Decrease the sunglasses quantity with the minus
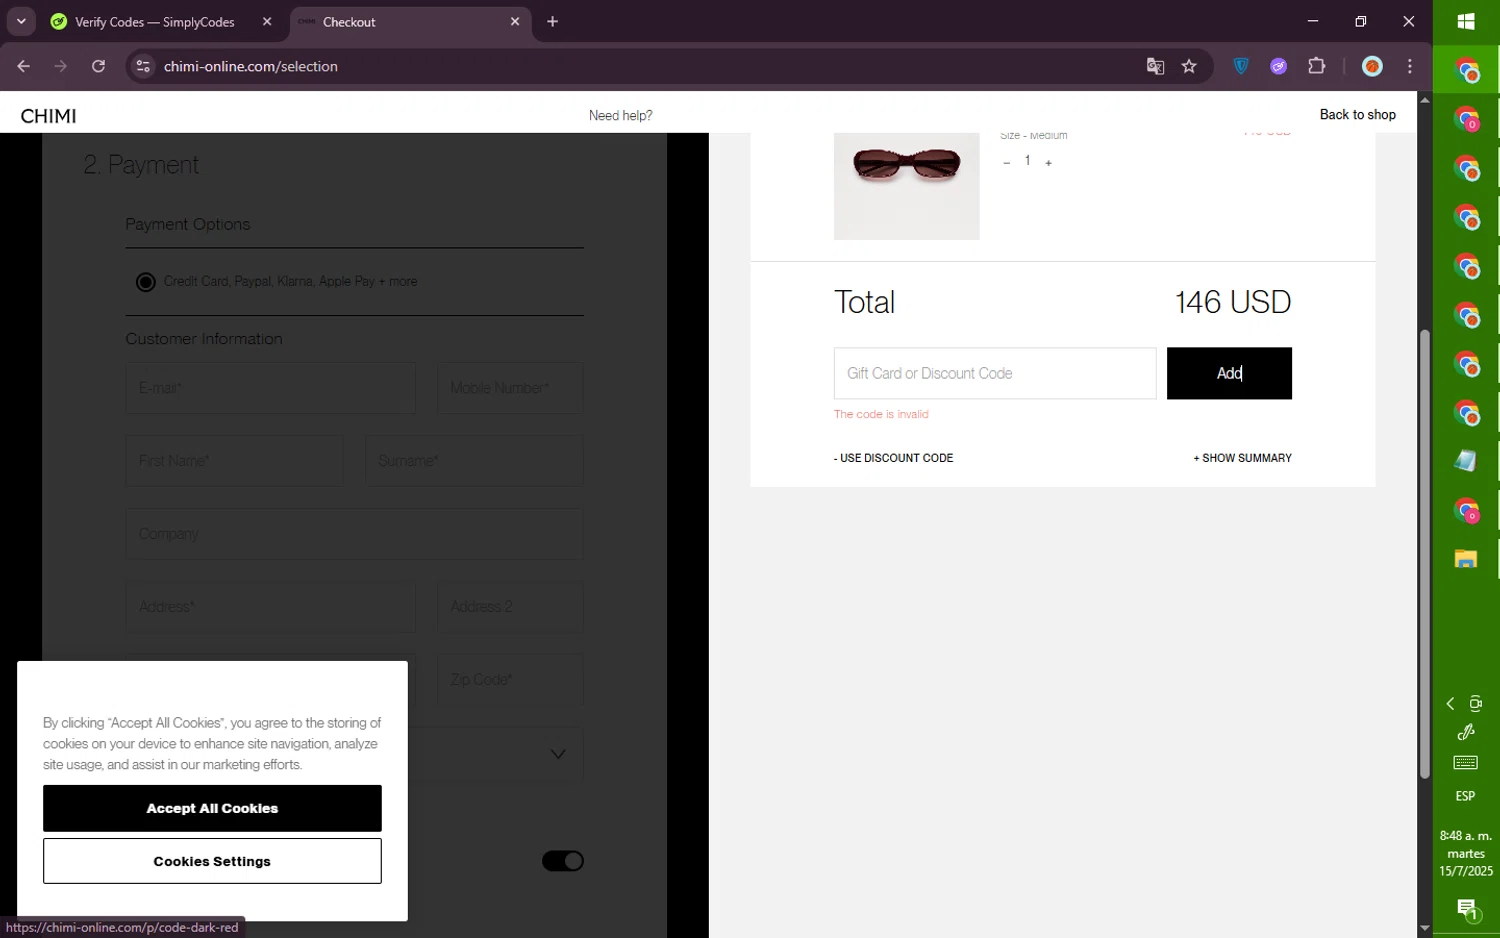 [x=1006, y=163]
